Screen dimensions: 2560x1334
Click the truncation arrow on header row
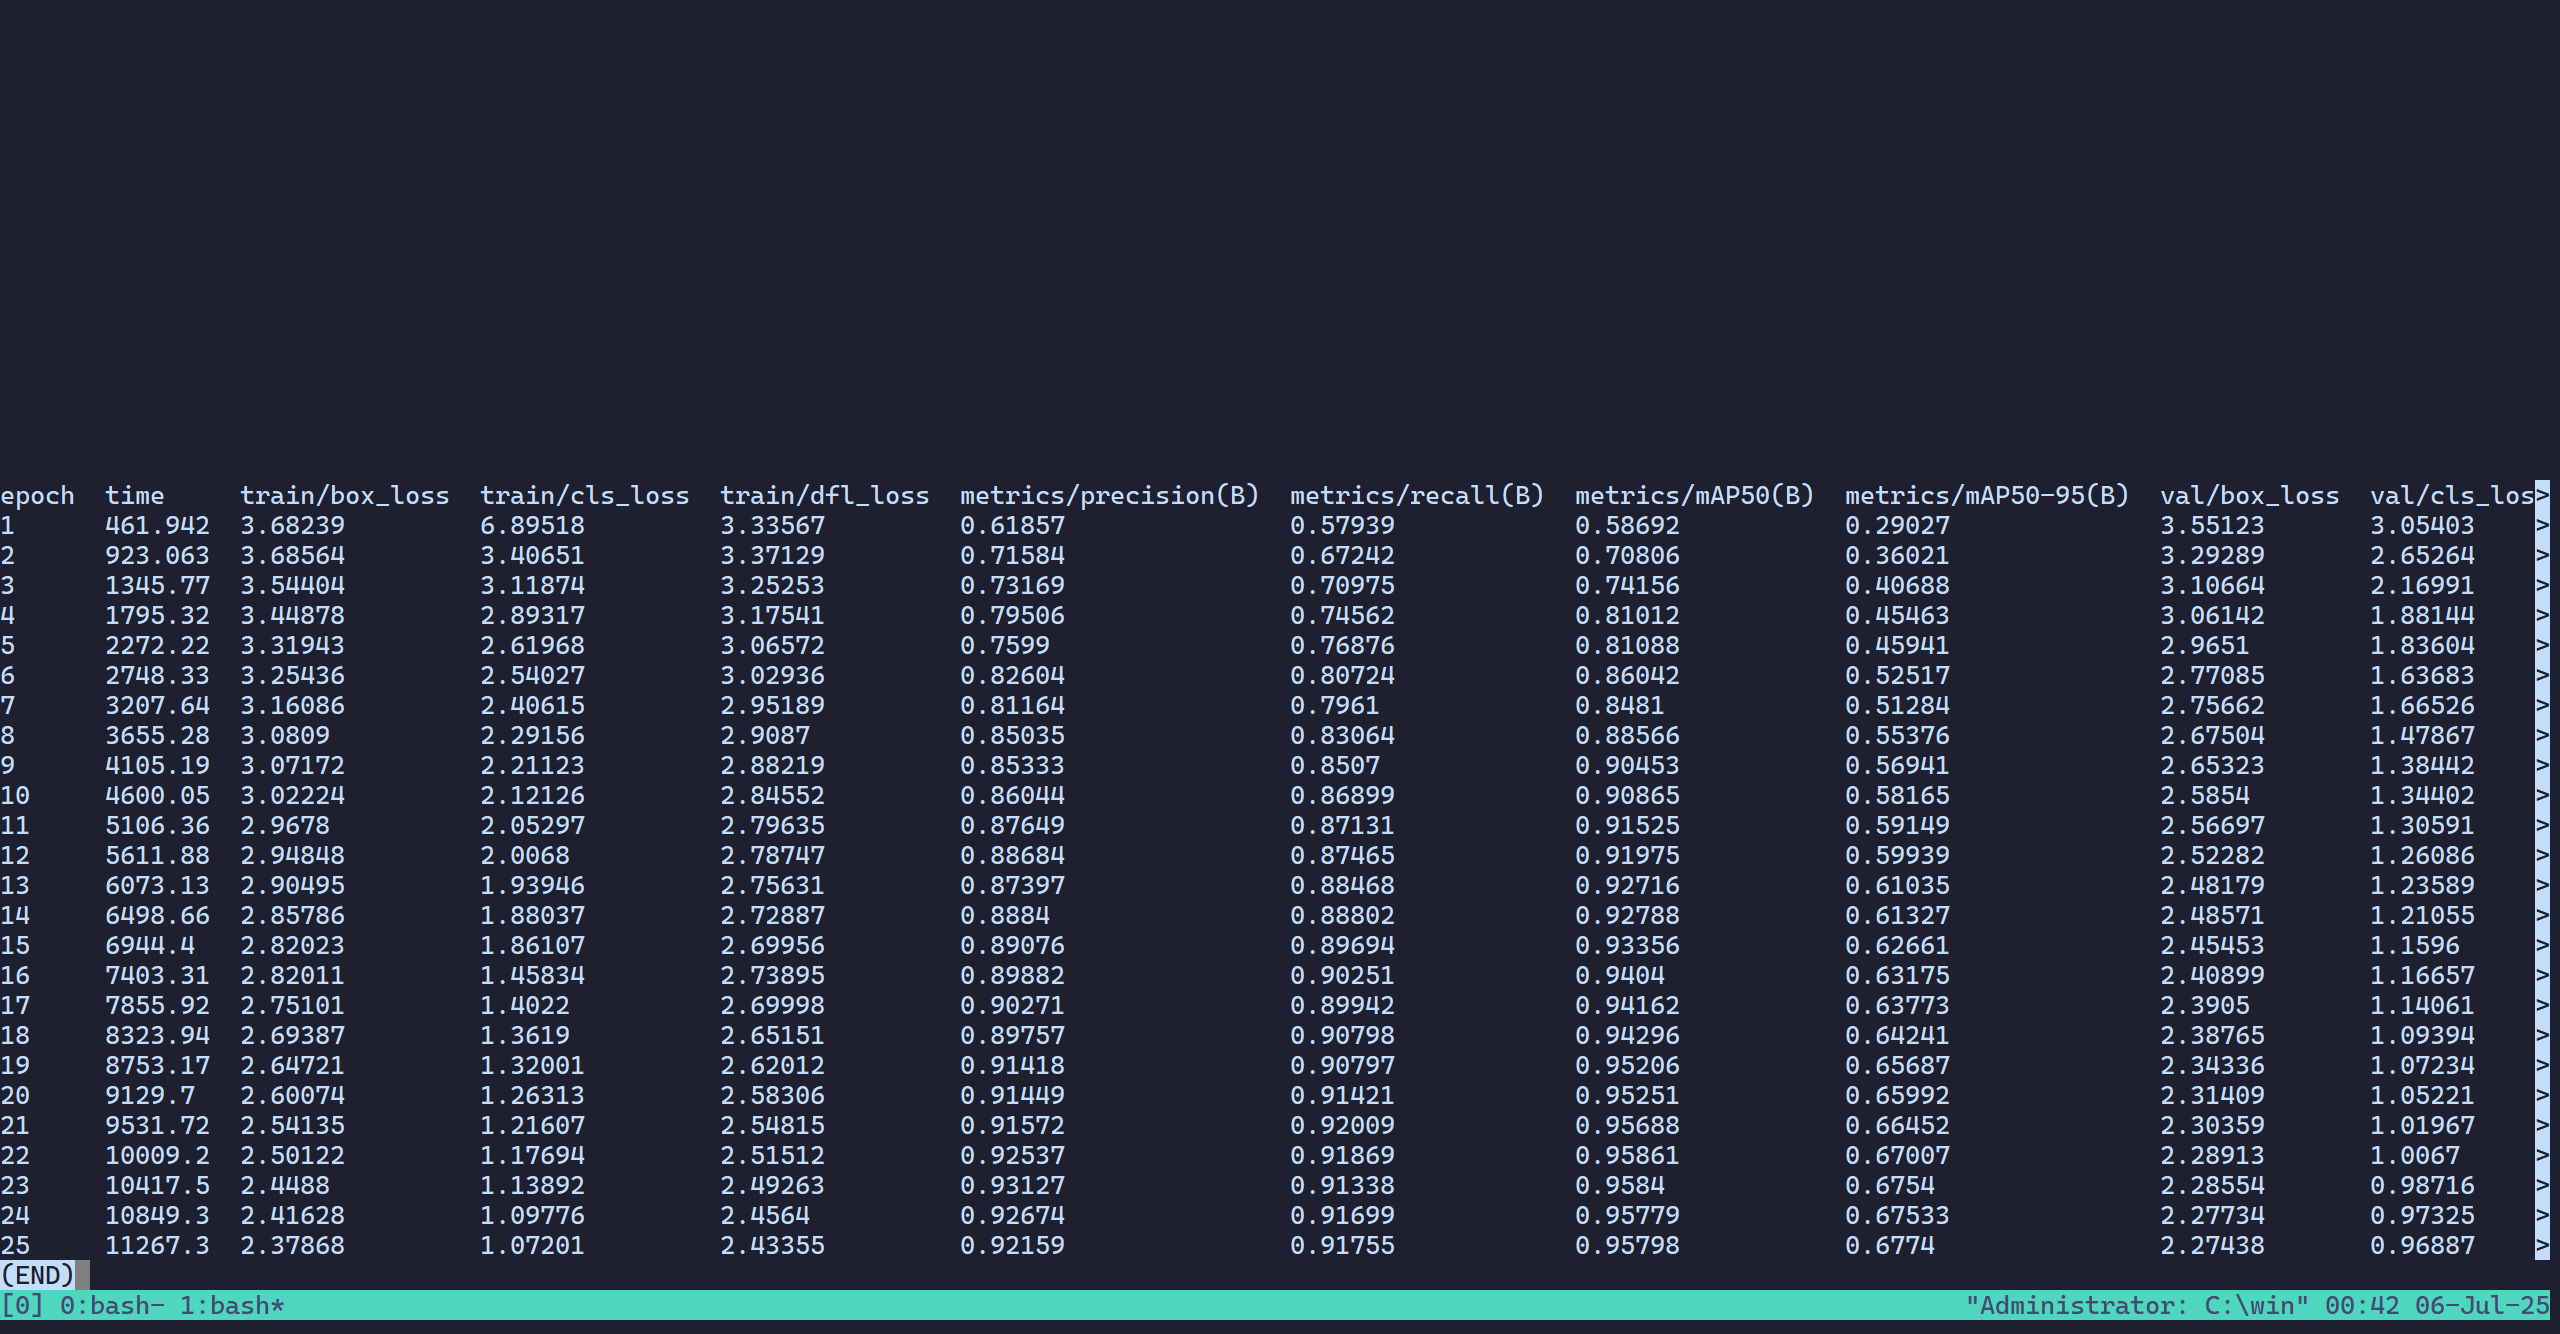point(2541,496)
